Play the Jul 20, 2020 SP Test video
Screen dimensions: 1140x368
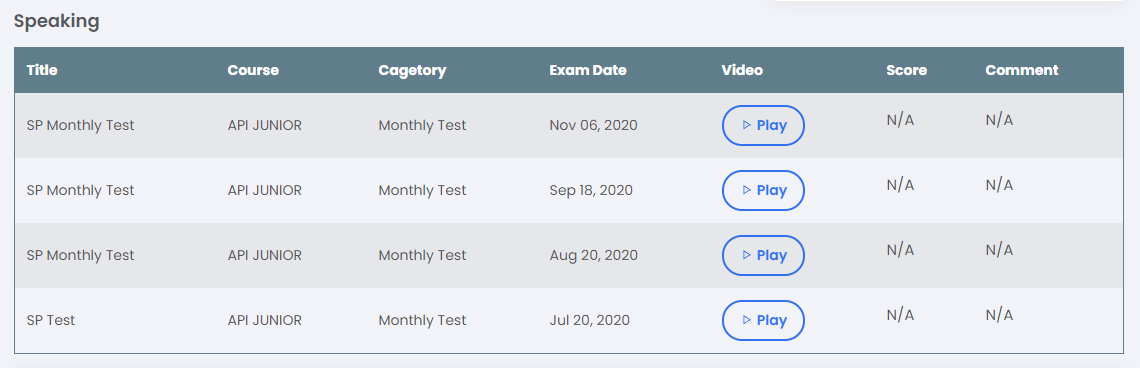tap(763, 320)
